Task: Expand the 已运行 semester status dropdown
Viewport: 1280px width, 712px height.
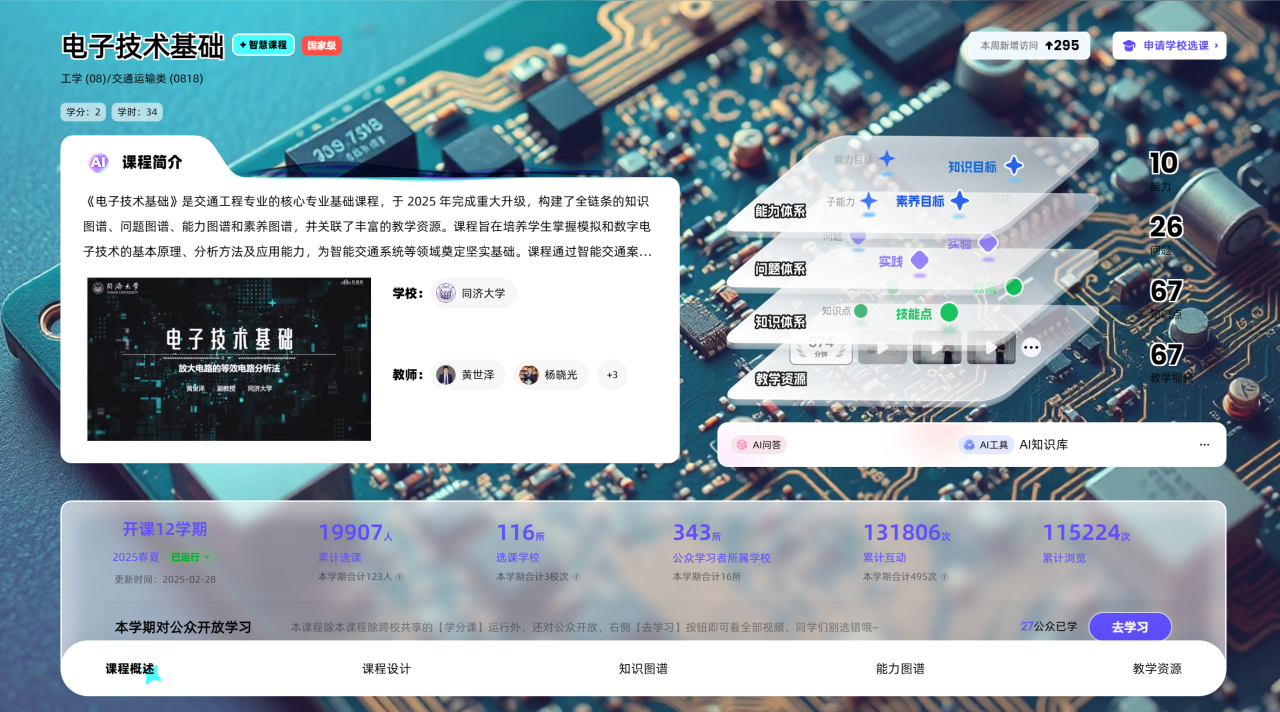Action: click(x=190, y=557)
